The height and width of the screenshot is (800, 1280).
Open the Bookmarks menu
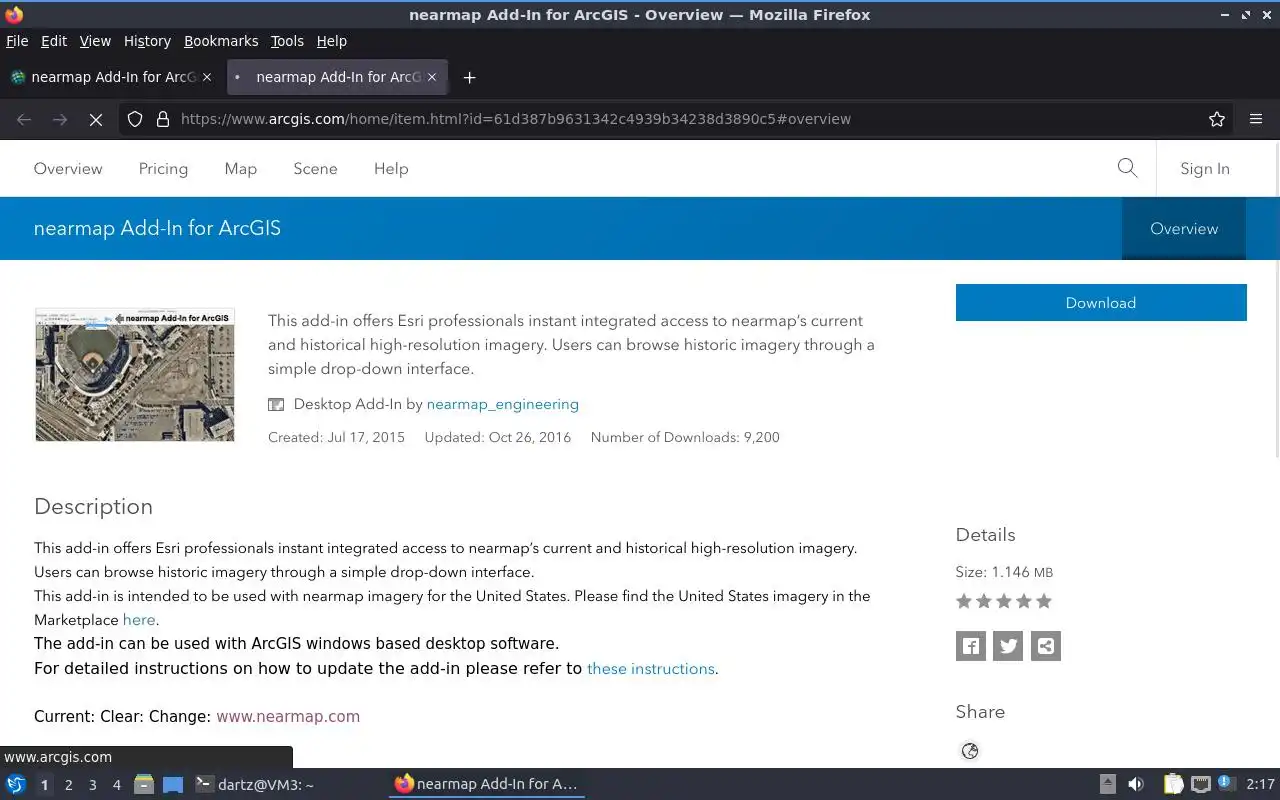coord(221,41)
